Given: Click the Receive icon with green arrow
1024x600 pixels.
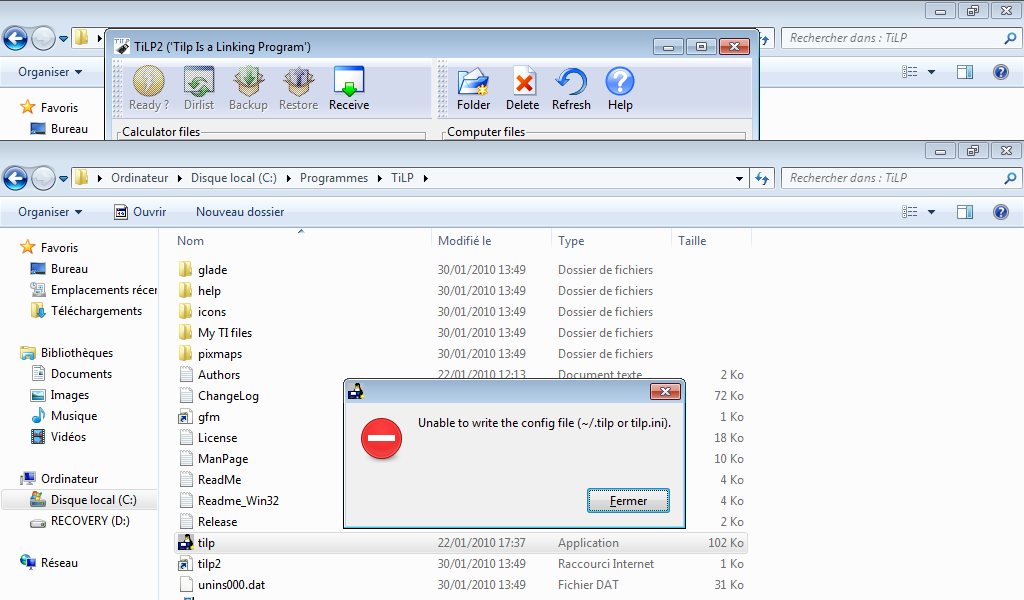Looking at the screenshot, I should click(x=349, y=87).
